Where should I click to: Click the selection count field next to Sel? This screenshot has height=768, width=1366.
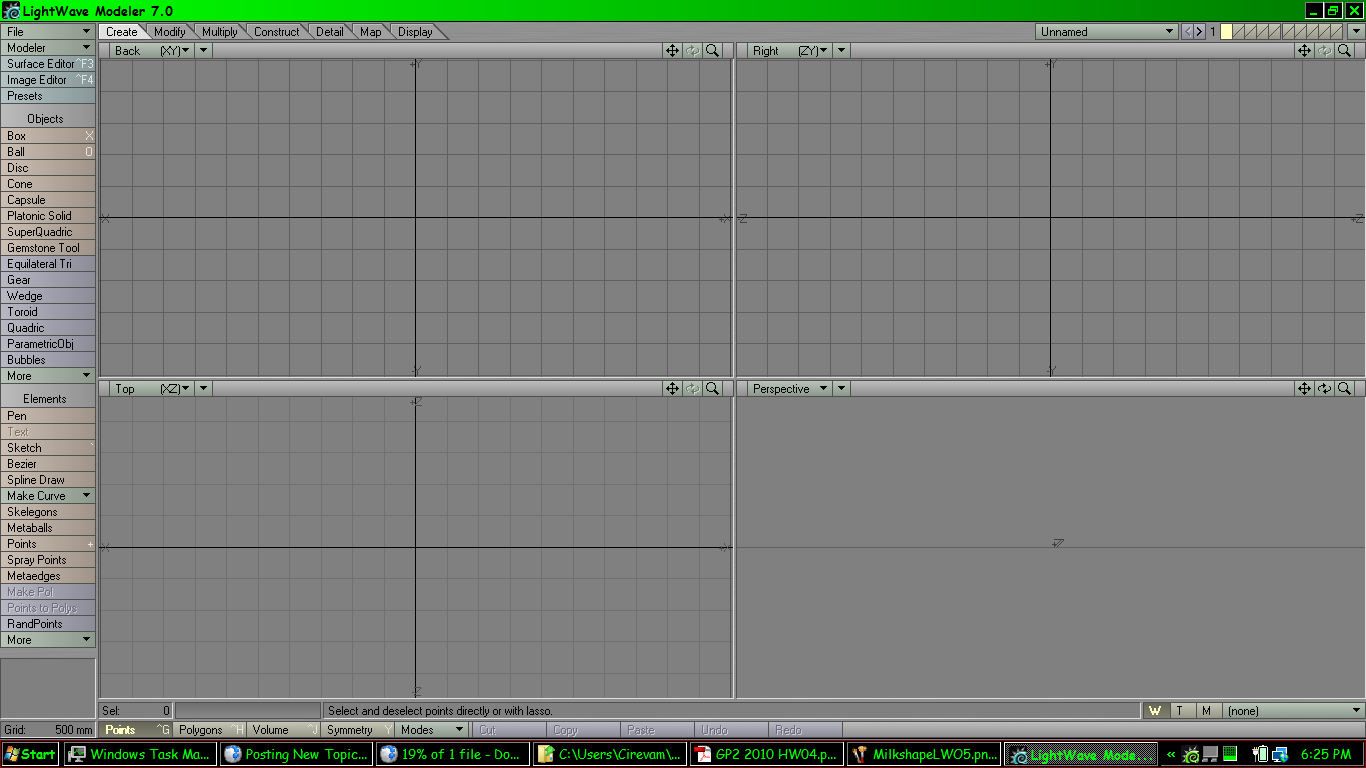pos(135,711)
